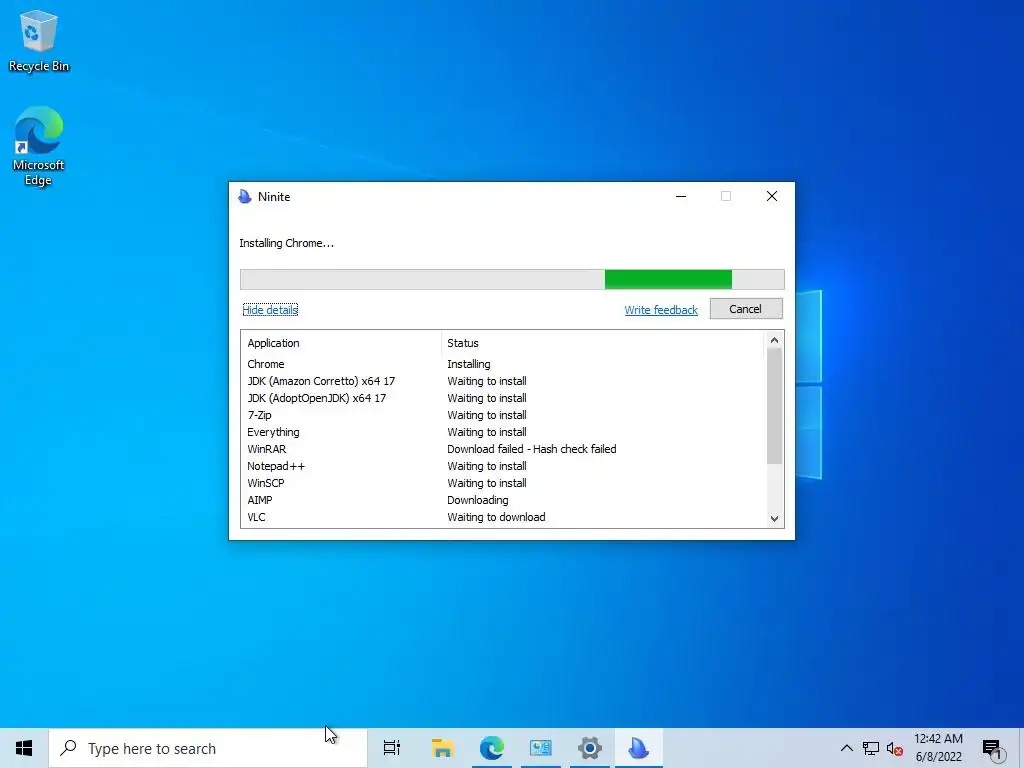Select the AIMP row

coord(503,500)
